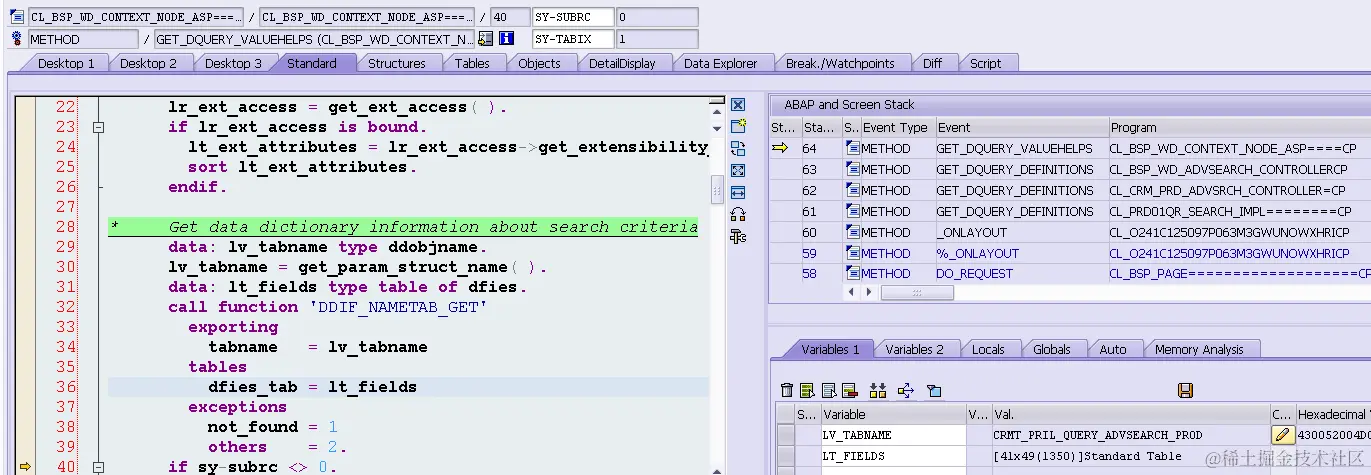Click the close tool icon beside the editor
The image size is (1371, 475).
(738, 105)
